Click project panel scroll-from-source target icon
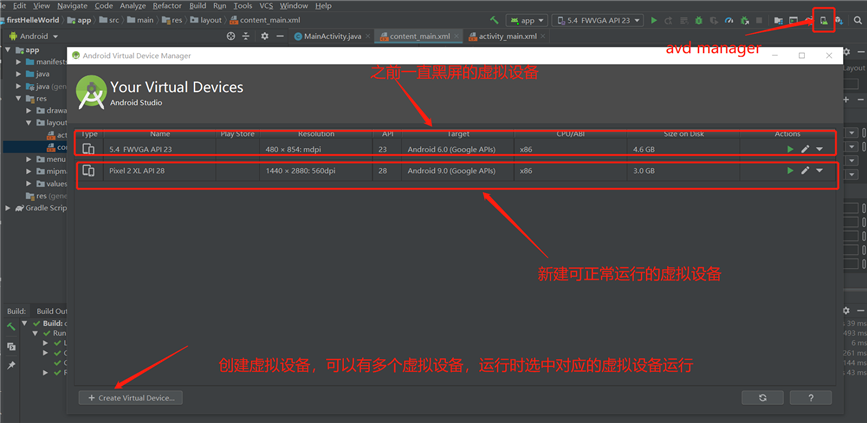 (x=231, y=36)
